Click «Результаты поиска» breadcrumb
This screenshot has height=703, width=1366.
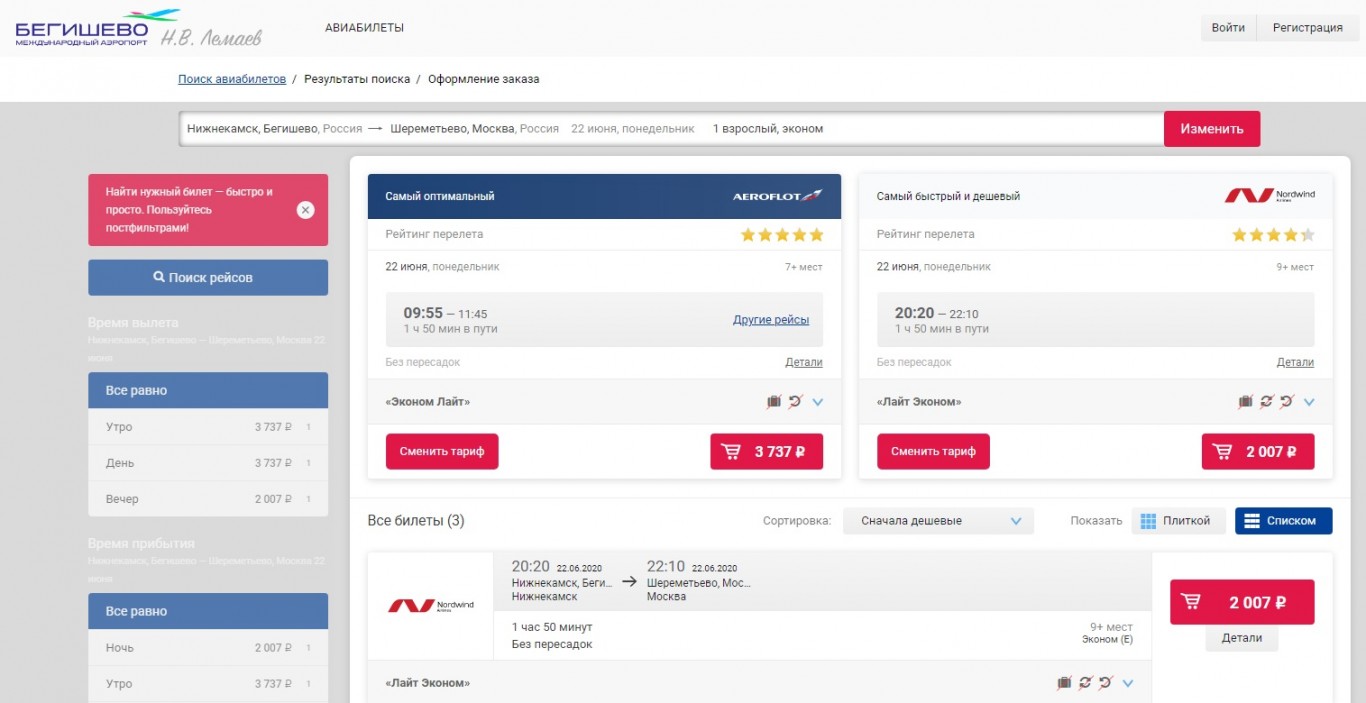pos(357,79)
